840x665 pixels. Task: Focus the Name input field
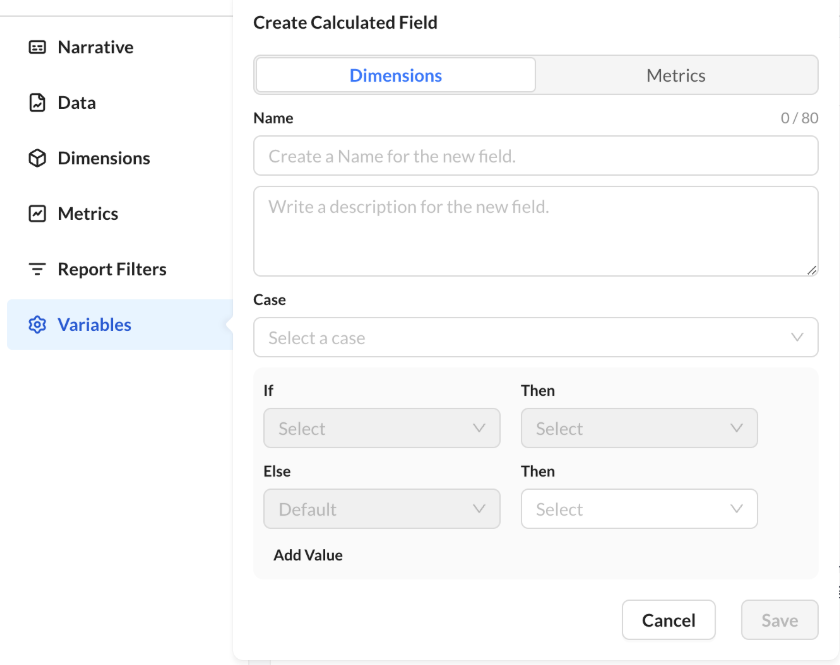pyautogui.click(x=536, y=156)
